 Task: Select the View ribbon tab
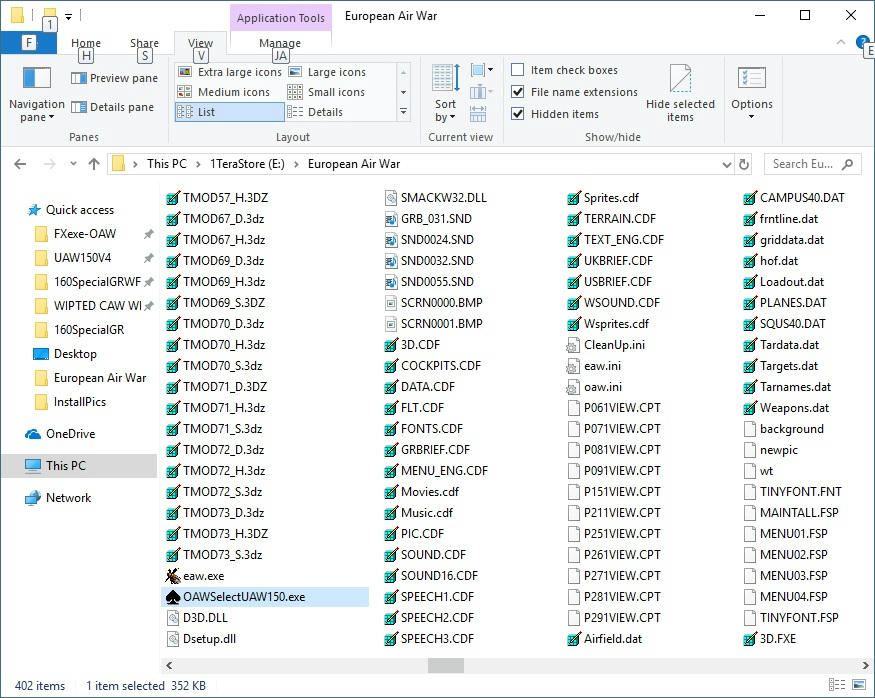click(200, 43)
